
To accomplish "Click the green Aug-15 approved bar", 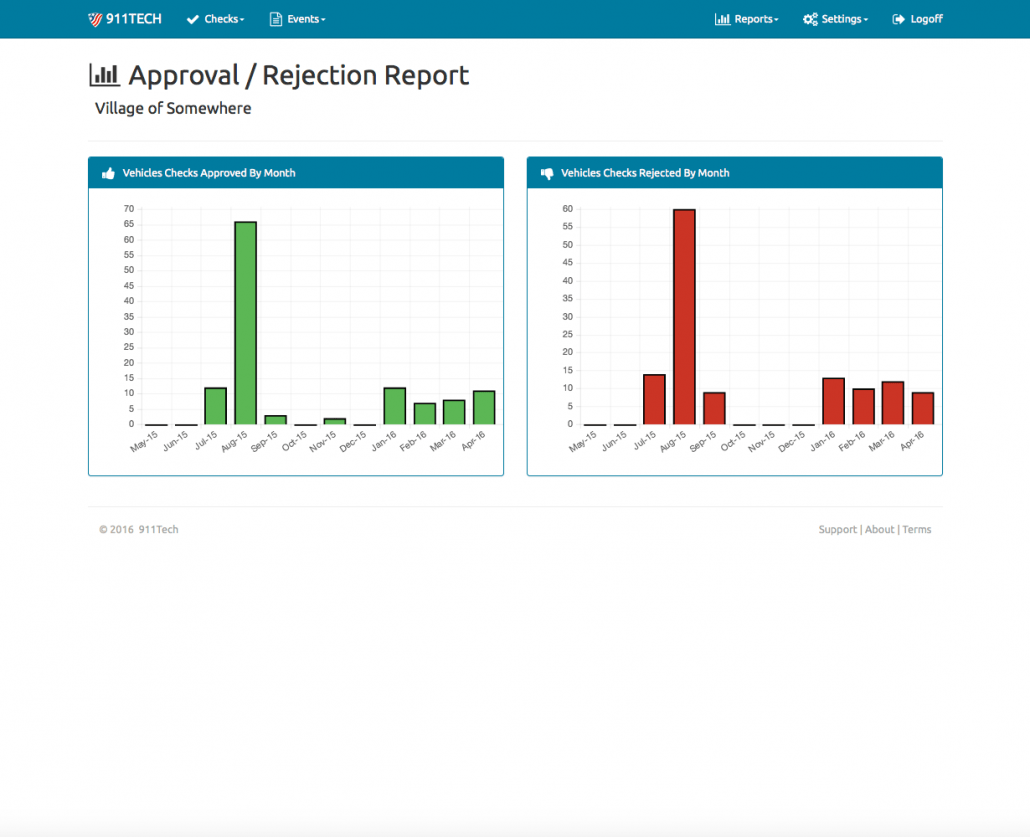I will coord(245,323).
